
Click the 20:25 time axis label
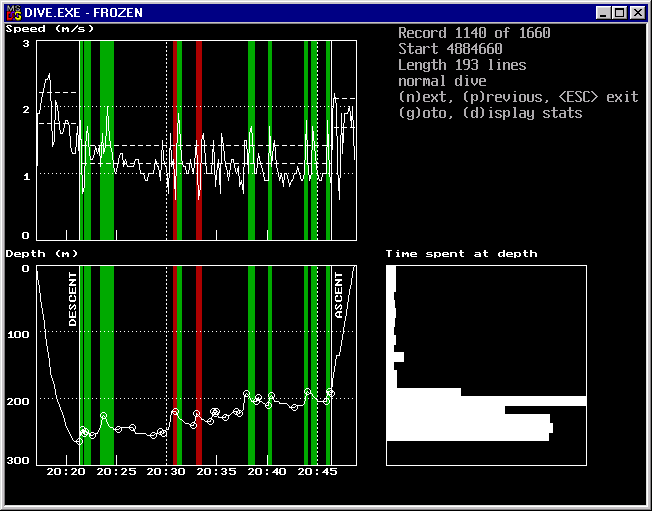tap(116, 472)
